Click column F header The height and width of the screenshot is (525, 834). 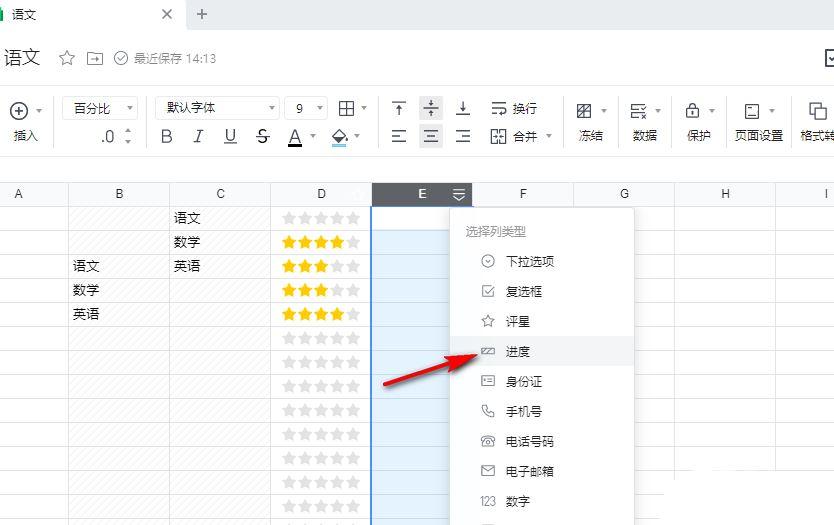tap(523, 194)
